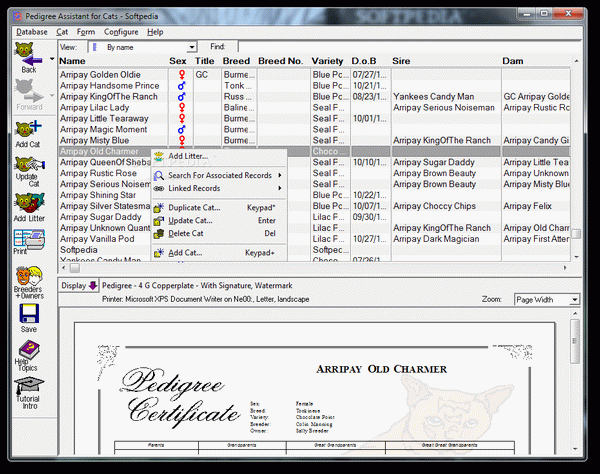The image size is (600, 474).
Task: Click the Display button above preview
Action: coord(79,285)
